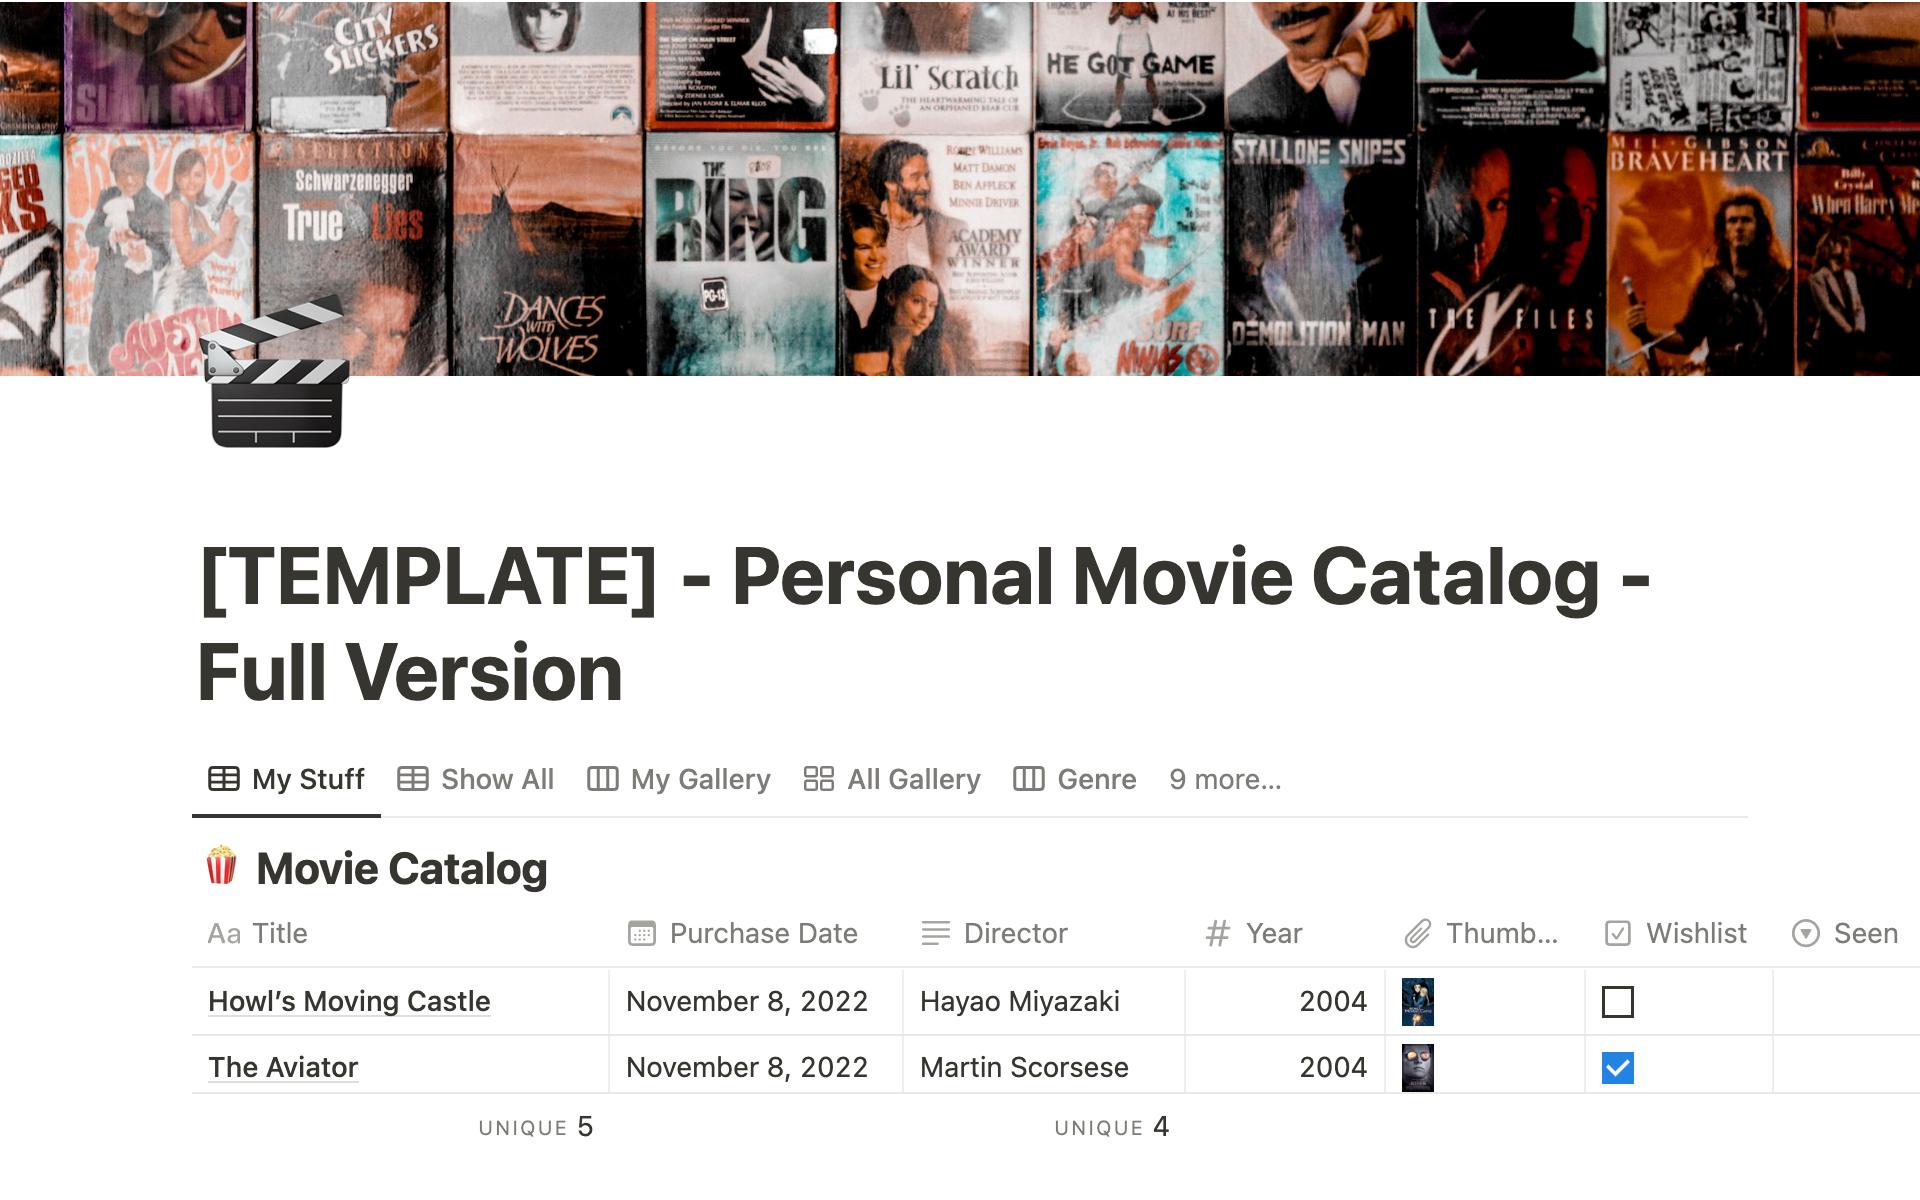Click the Purchase Date calendar column icon
This screenshot has width=1920, height=1200.
[641, 933]
